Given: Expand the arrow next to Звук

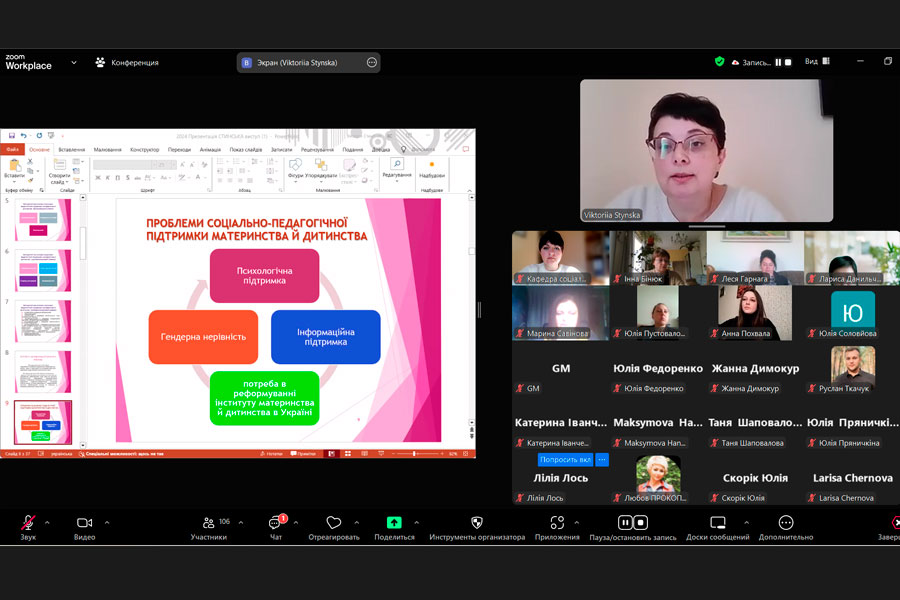Looking at the screenshot, I should click(x=47, y=522).
